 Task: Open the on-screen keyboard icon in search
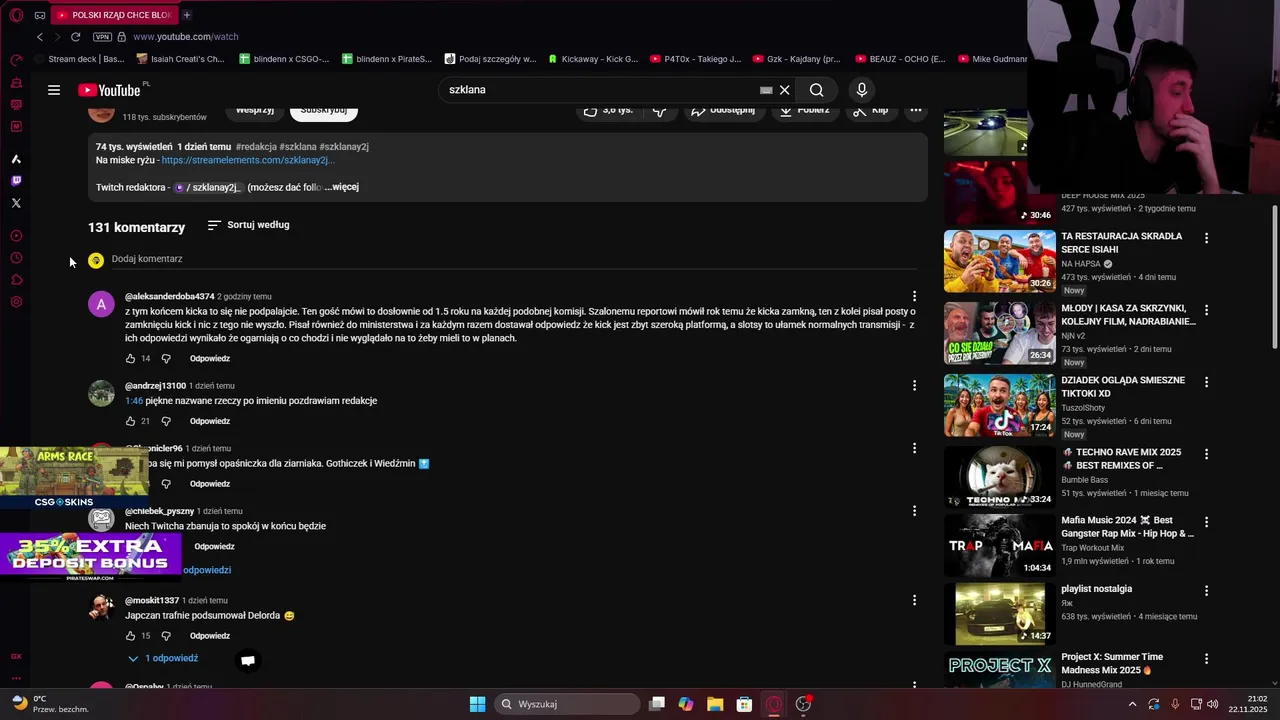coord(766,90)
